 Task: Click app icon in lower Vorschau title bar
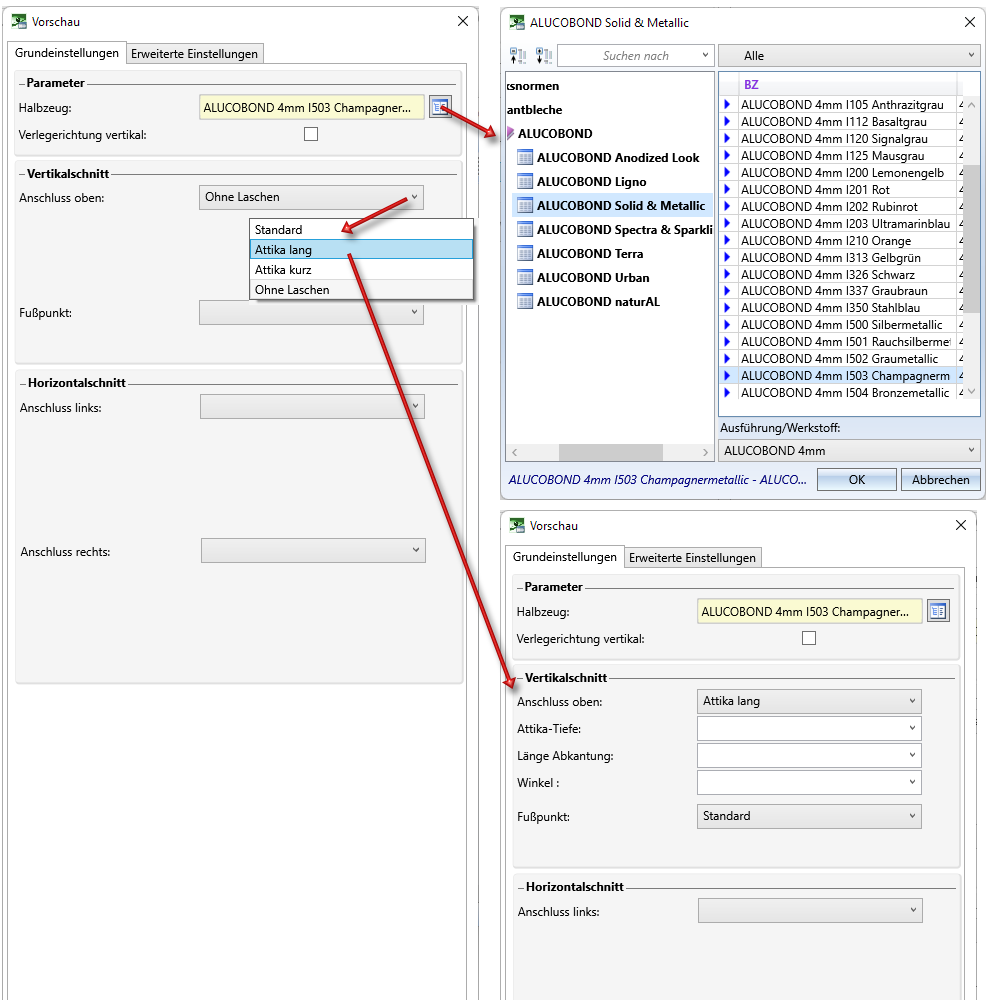pos(517,526)
